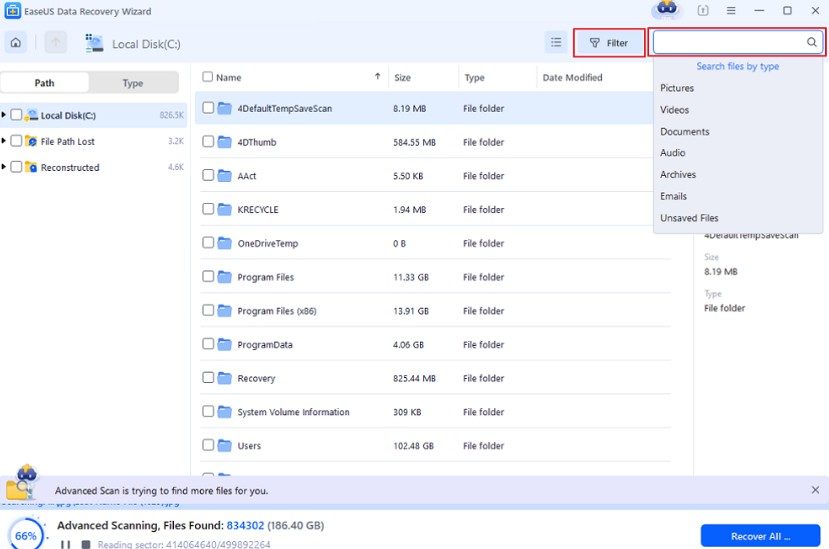Check the Users row checkbox
Image resolution: width=829 pixels, height=549 pixels.
coord(208,445)
